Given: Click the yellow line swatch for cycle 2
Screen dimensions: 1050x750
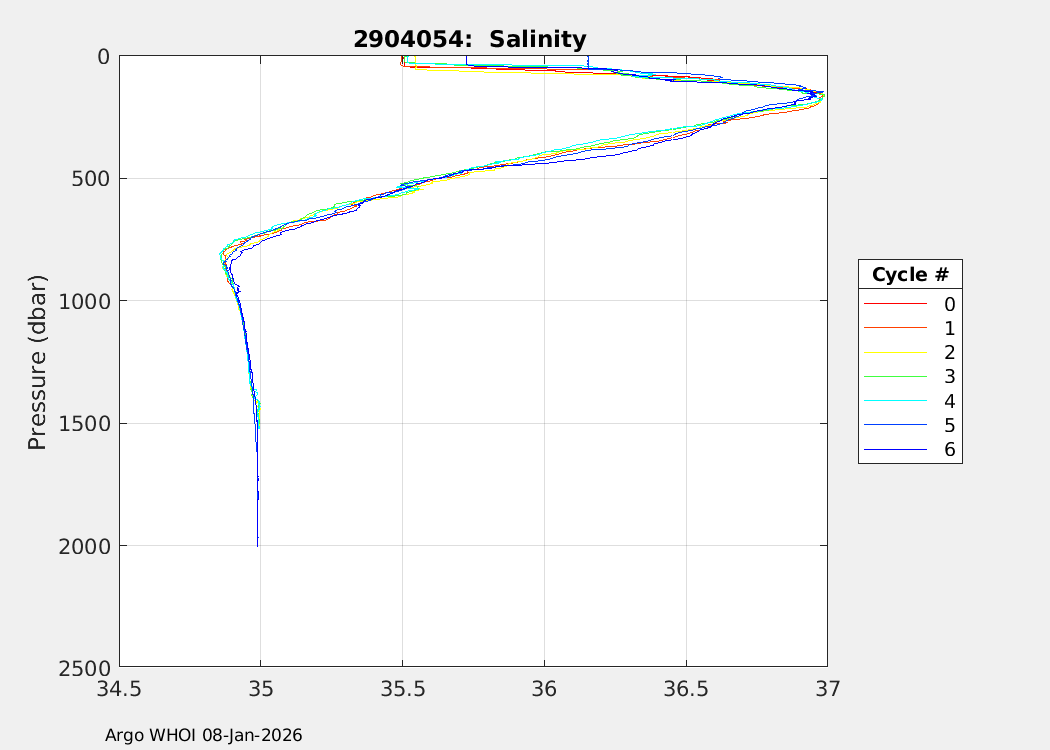Looking at the screenshot, I should 895,353.
